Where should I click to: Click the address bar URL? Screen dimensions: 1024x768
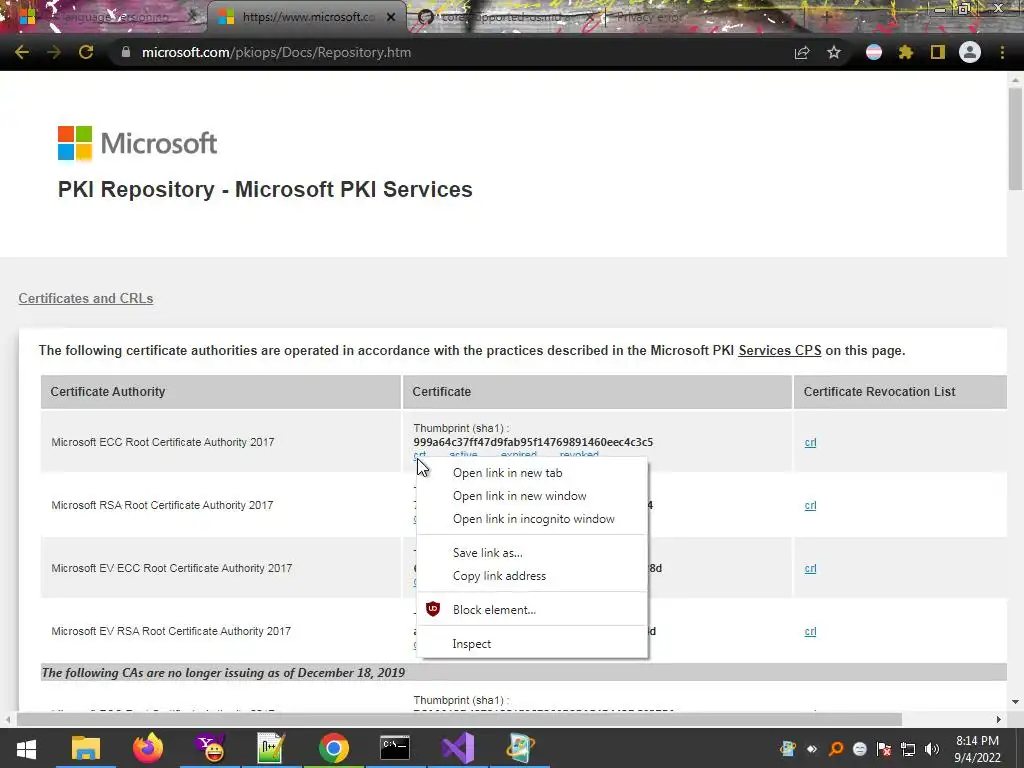[276, 52]
